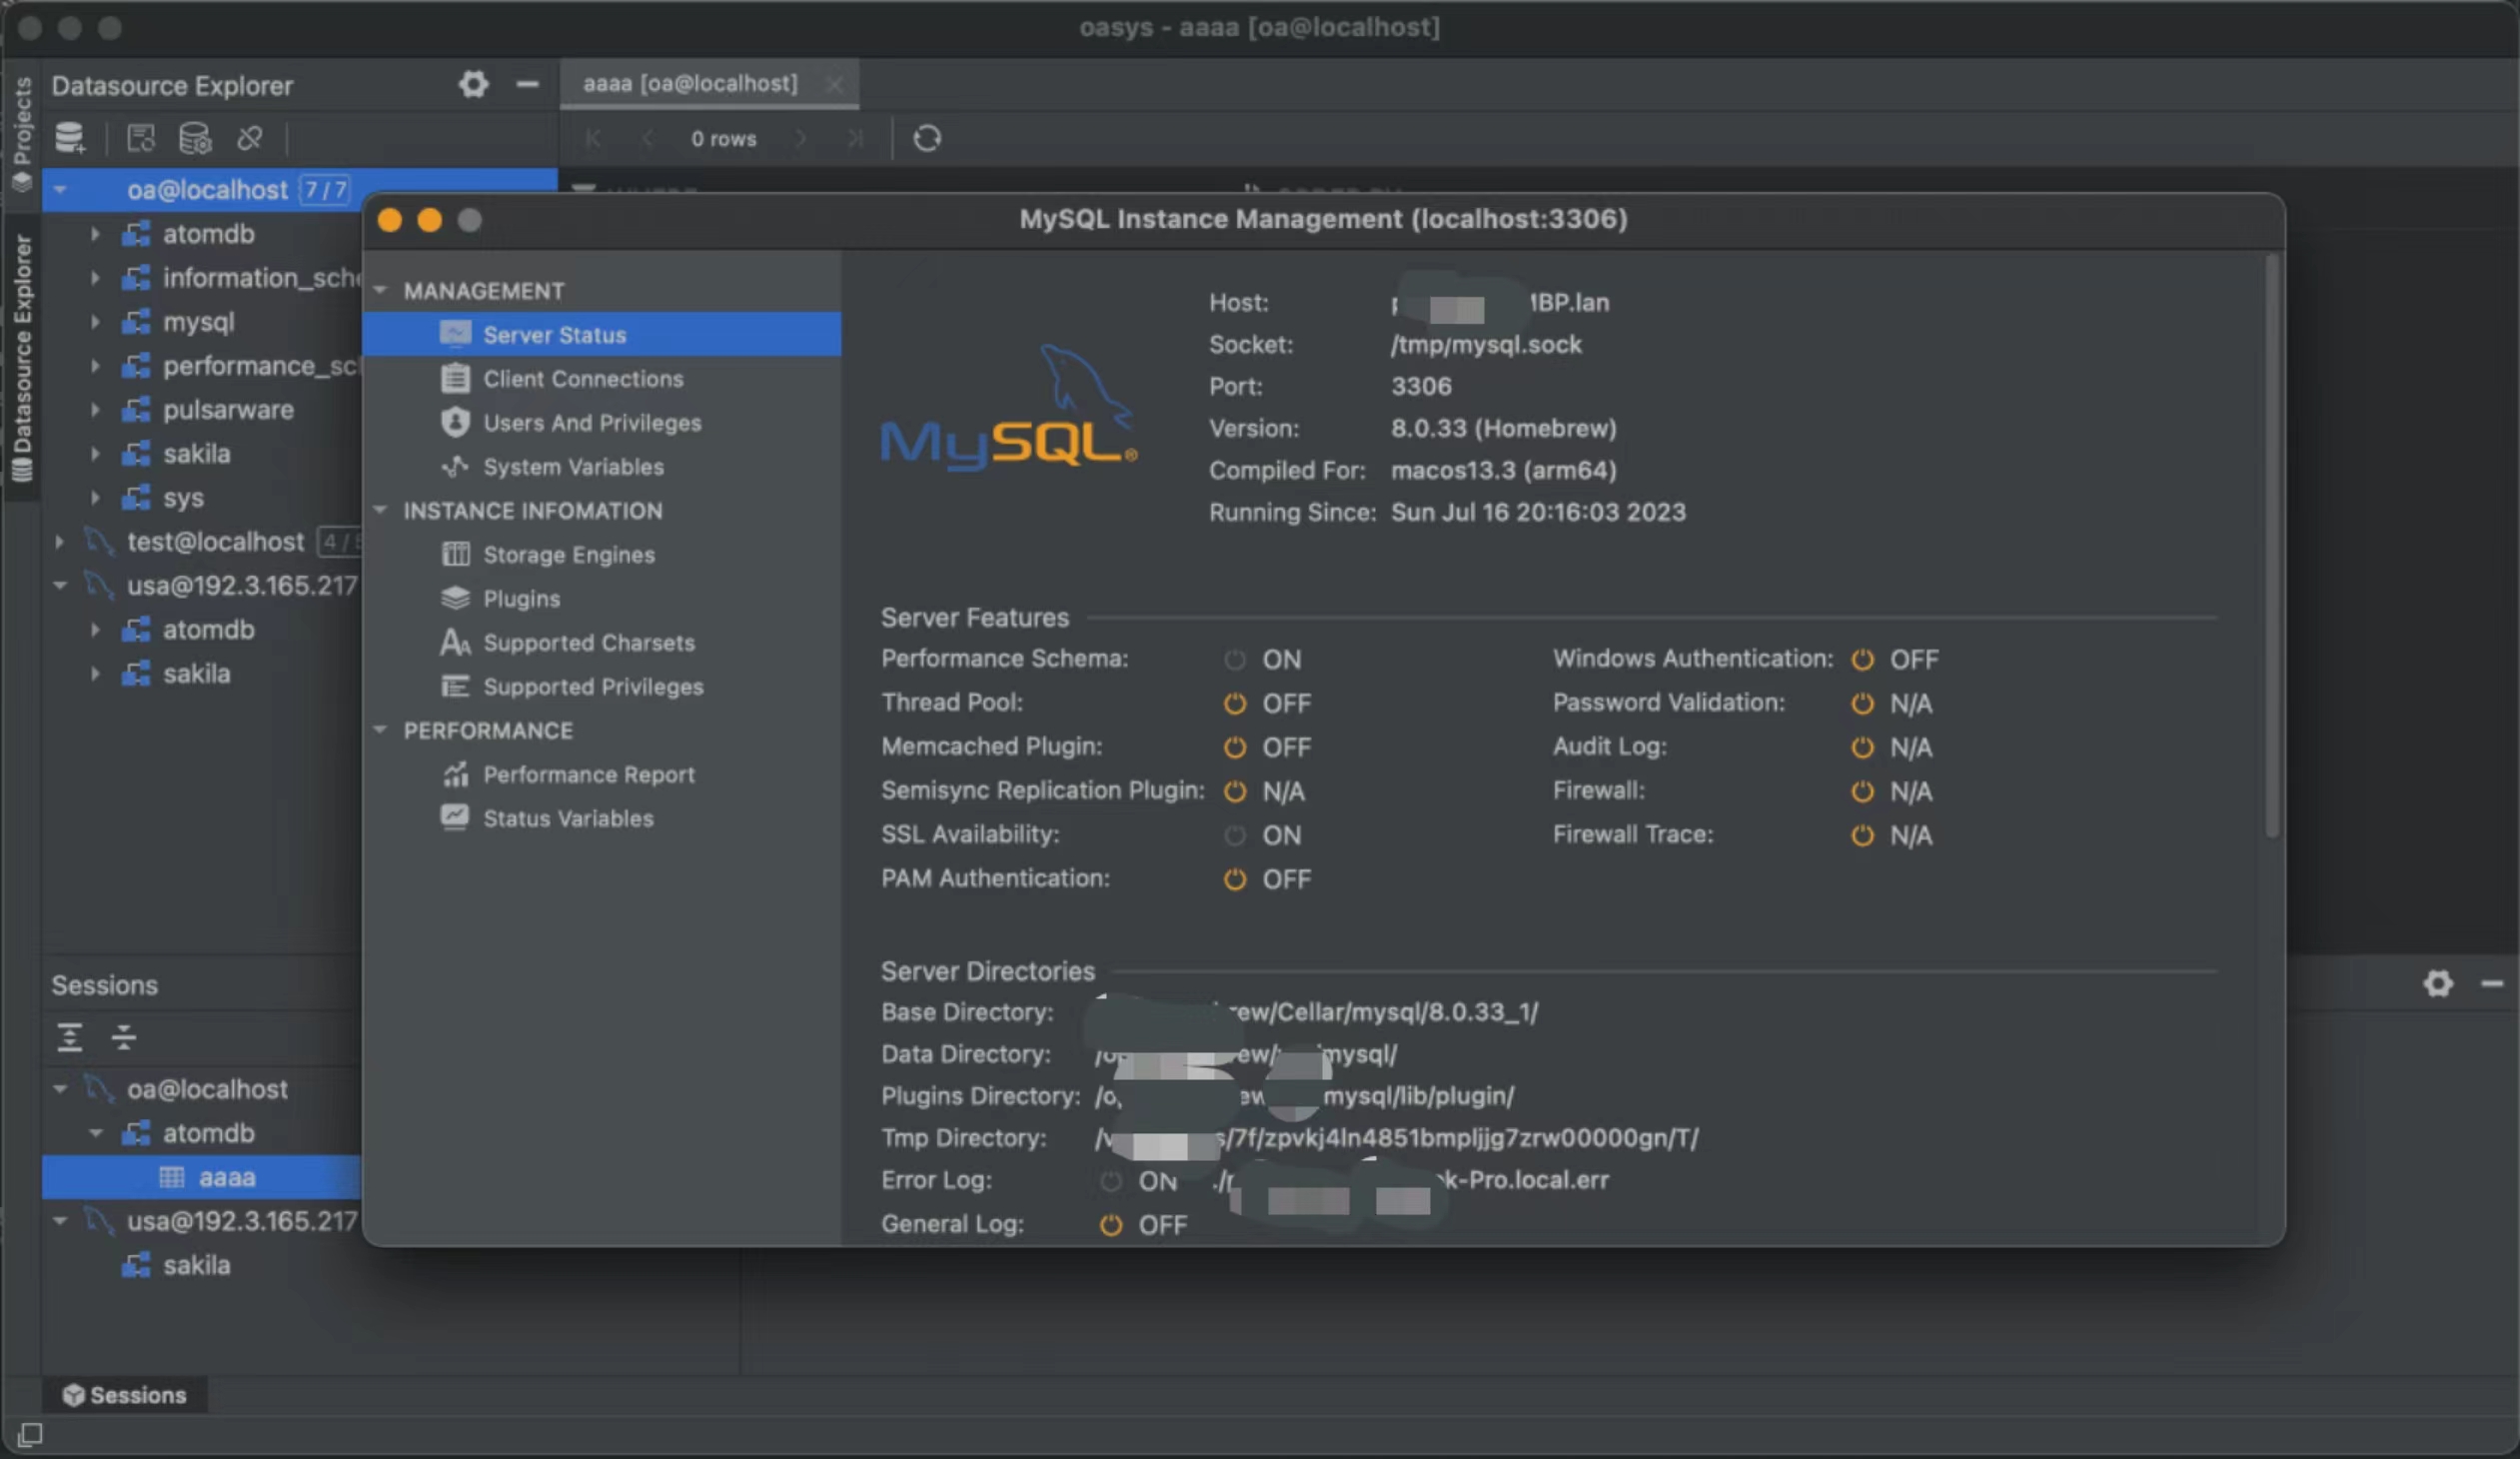Toggle Performance Schema power indicator
The width and height of the screenshot is (2520, 1459).
point(1235,660)
